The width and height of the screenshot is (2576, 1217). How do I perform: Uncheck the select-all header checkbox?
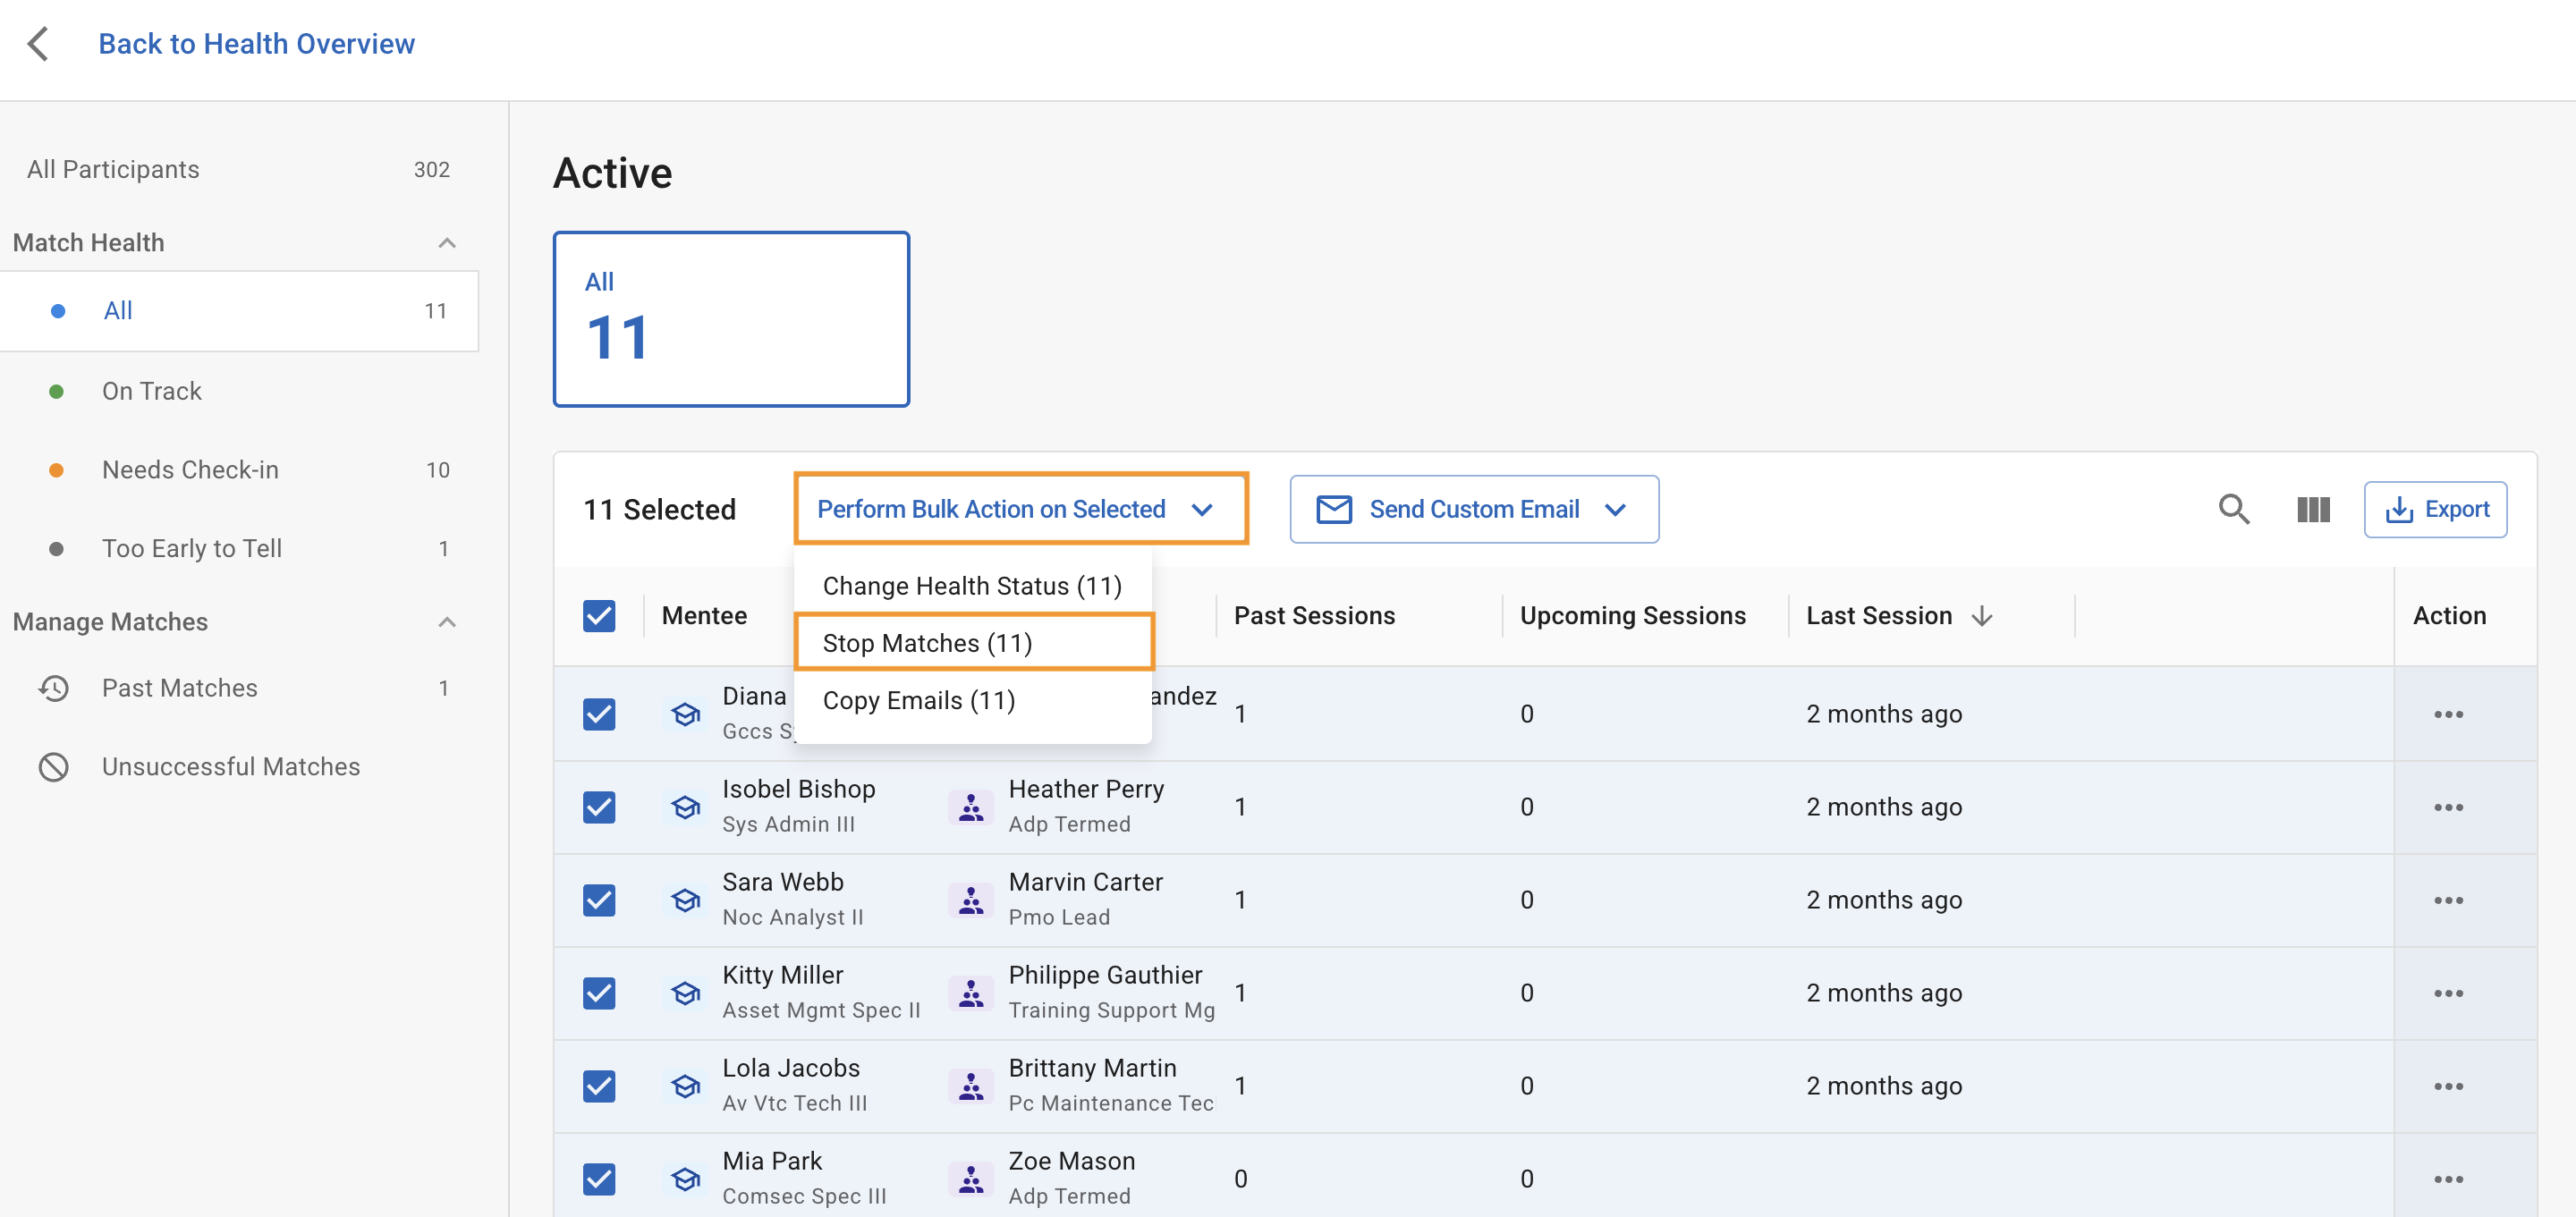(x=599, y=616)
